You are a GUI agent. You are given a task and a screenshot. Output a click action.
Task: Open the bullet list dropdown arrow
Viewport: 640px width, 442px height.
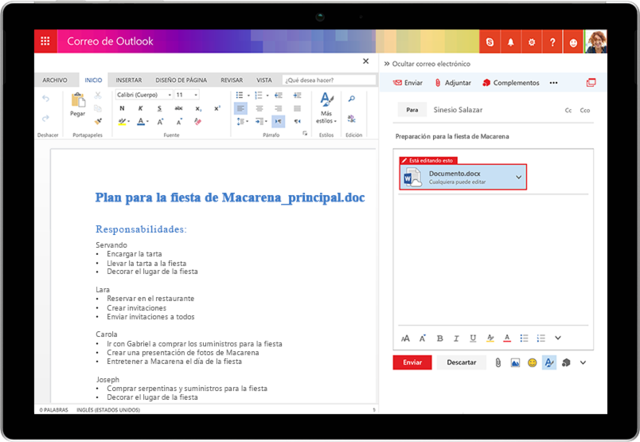(x=248, y=96)
